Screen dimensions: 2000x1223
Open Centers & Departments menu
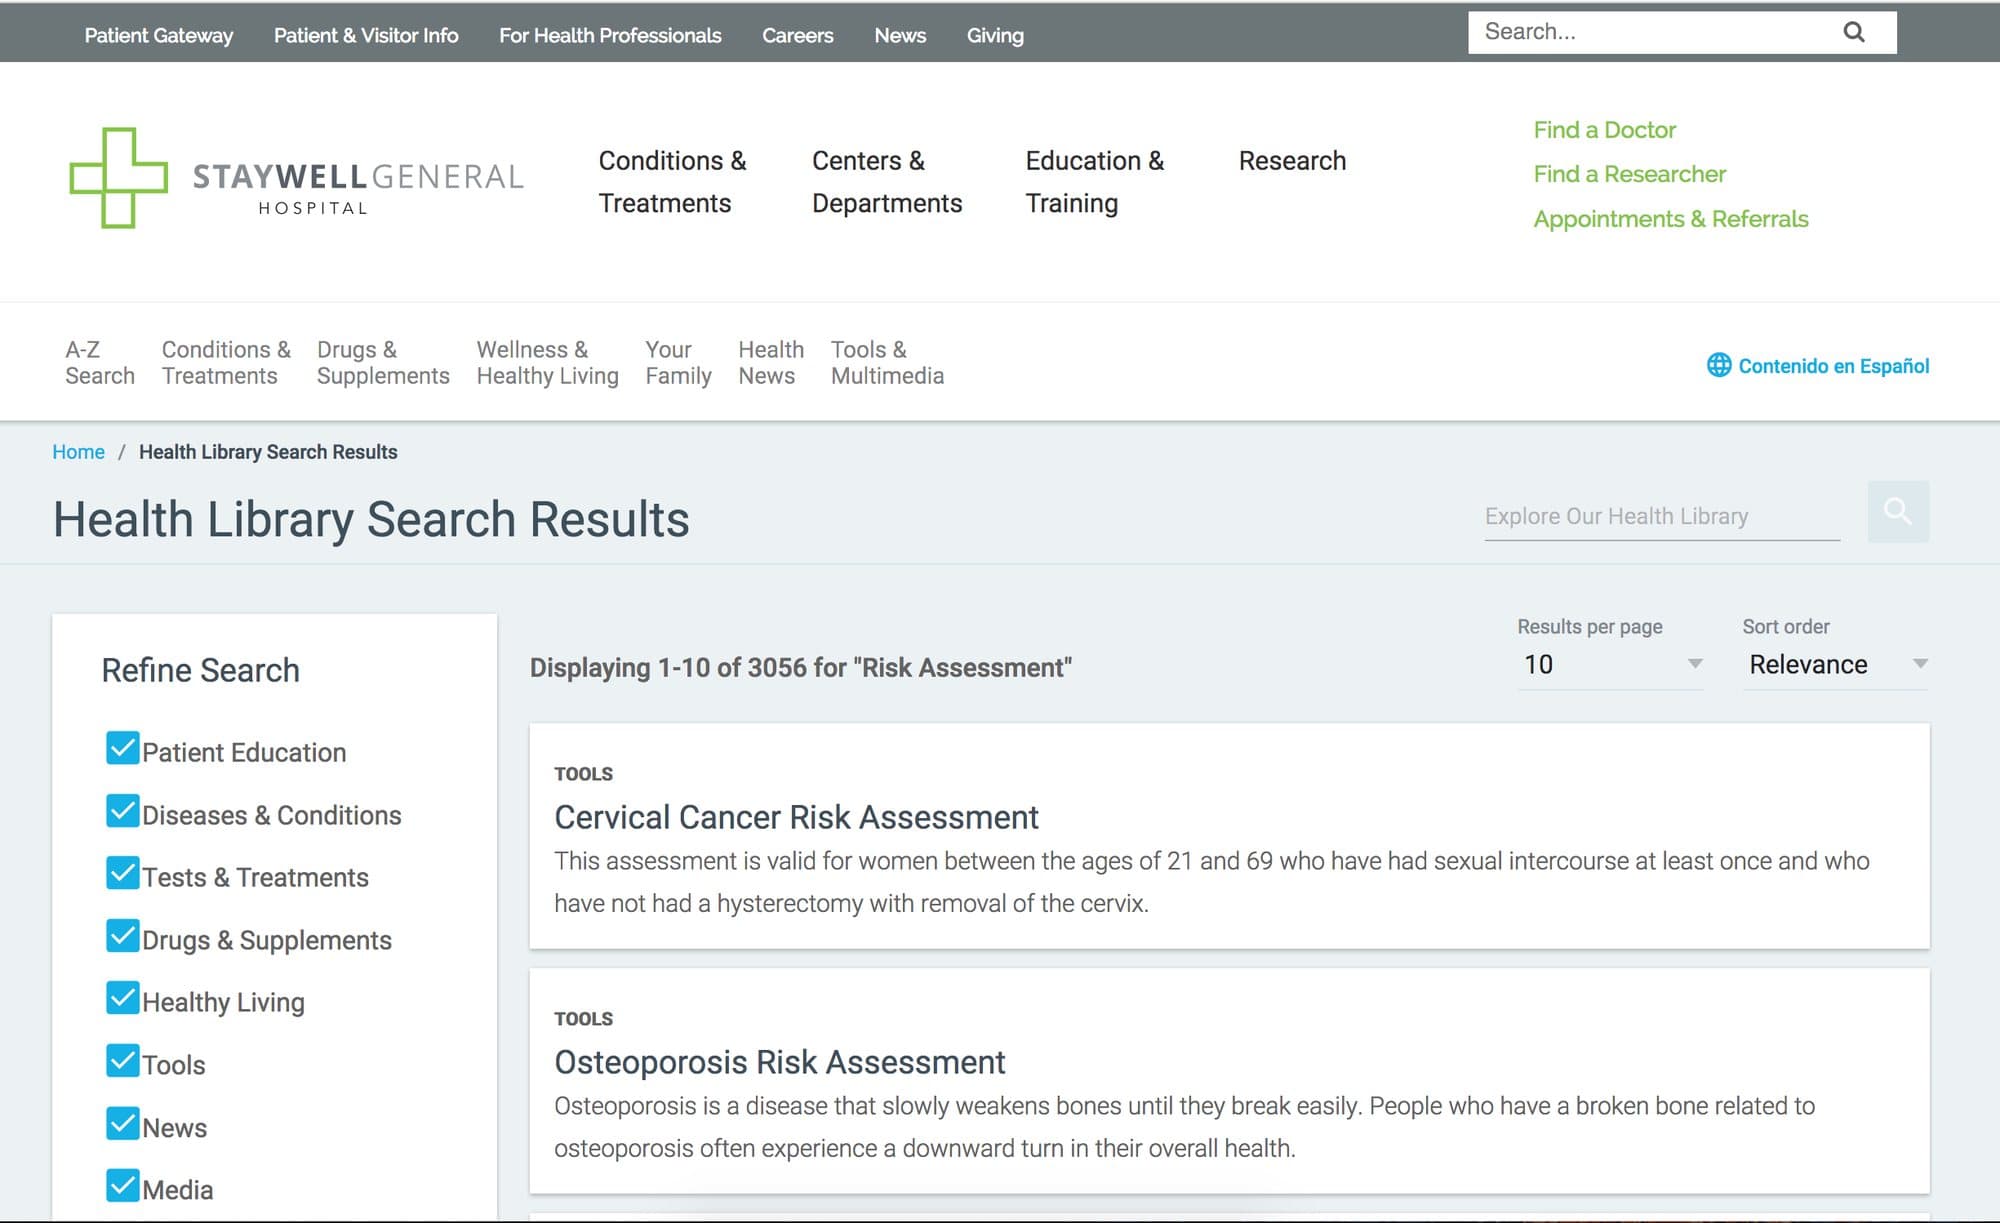coord(887,182)
